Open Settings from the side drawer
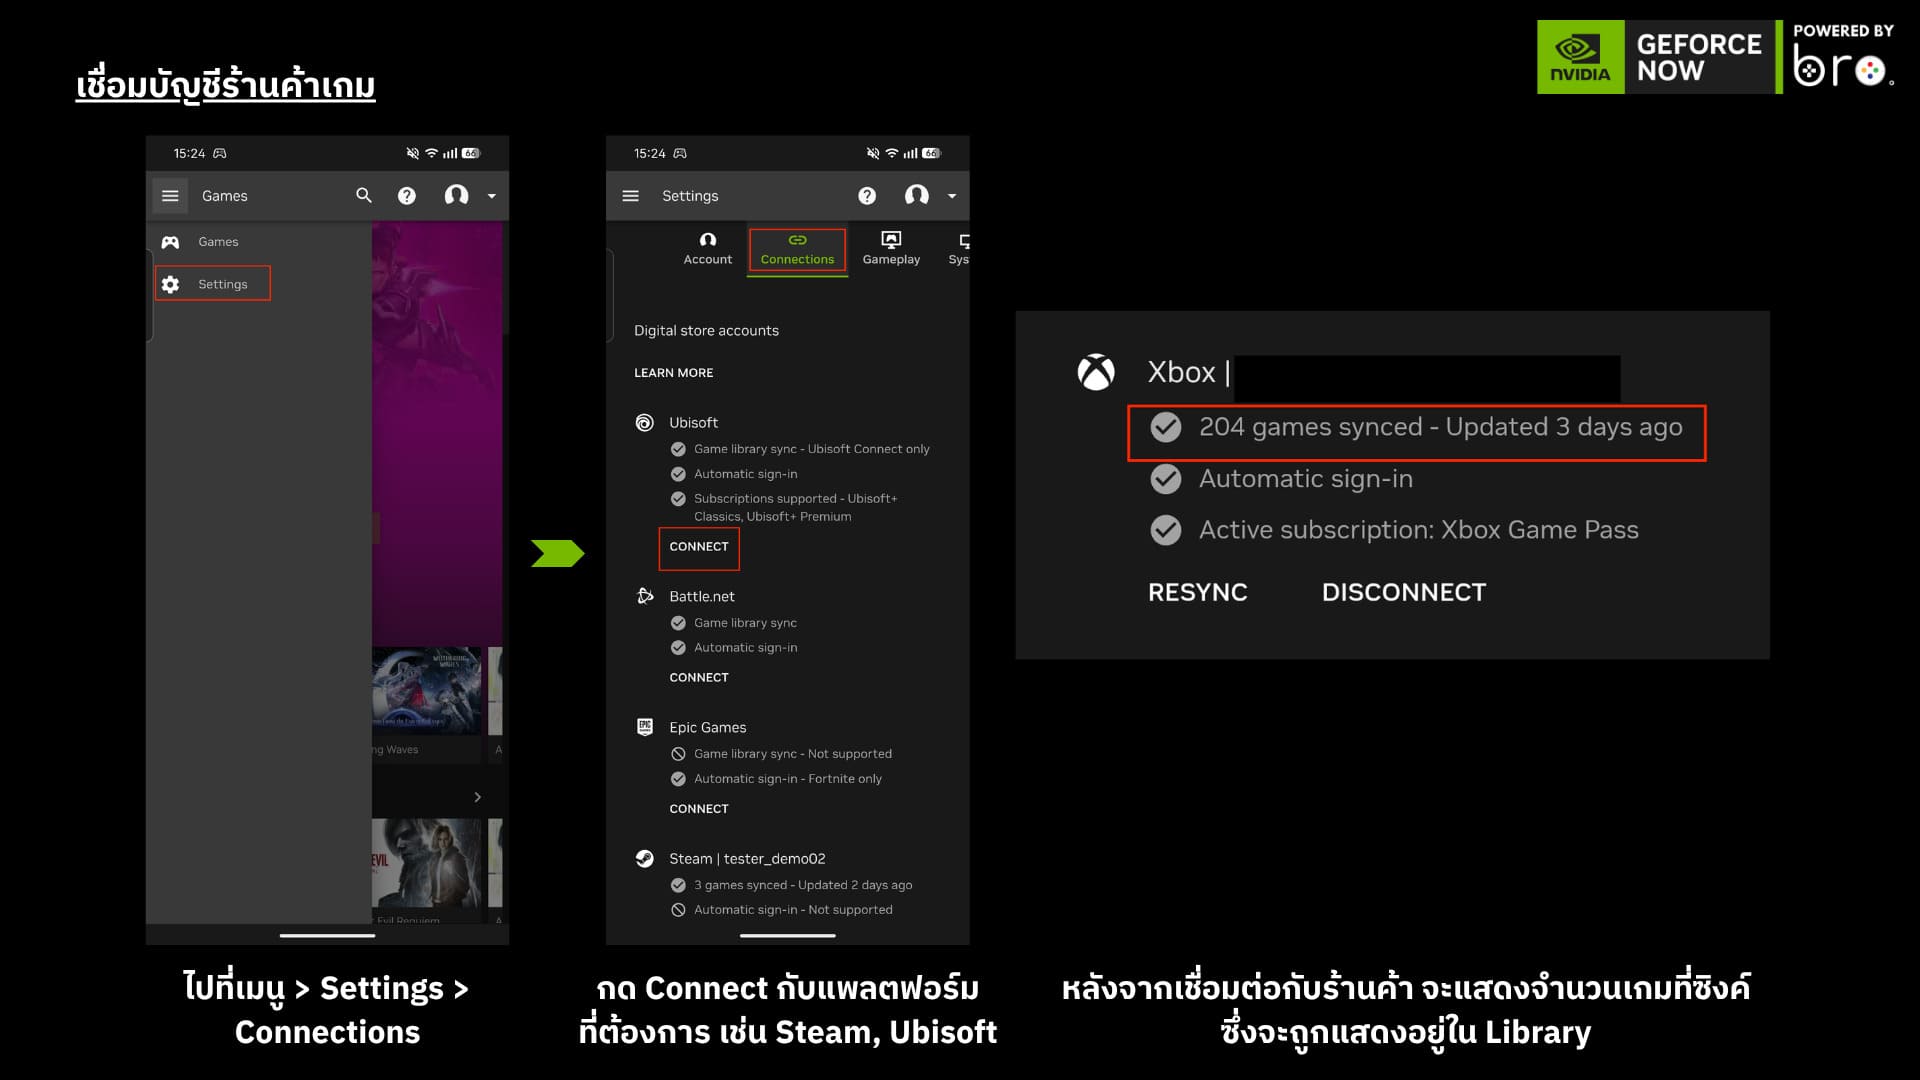This screenshot has height=1080, width=1920. coord(213,284)
